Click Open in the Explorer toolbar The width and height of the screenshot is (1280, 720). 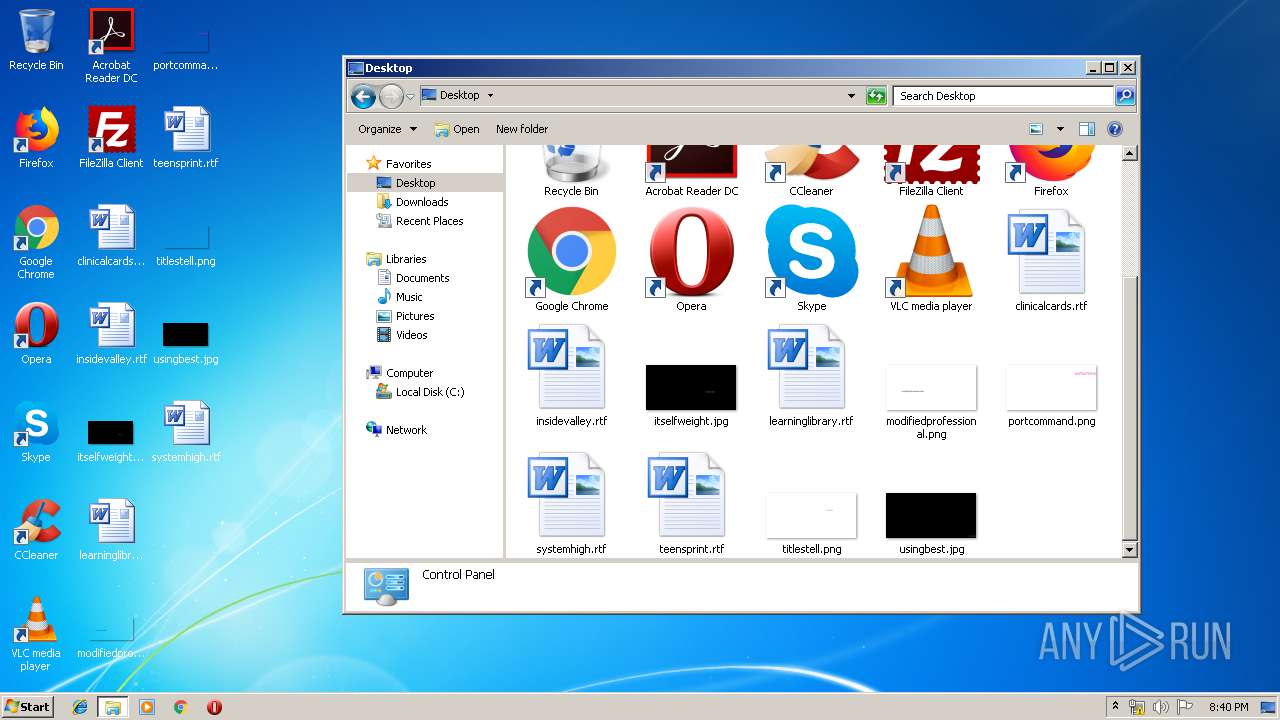[x=457, y=129]
